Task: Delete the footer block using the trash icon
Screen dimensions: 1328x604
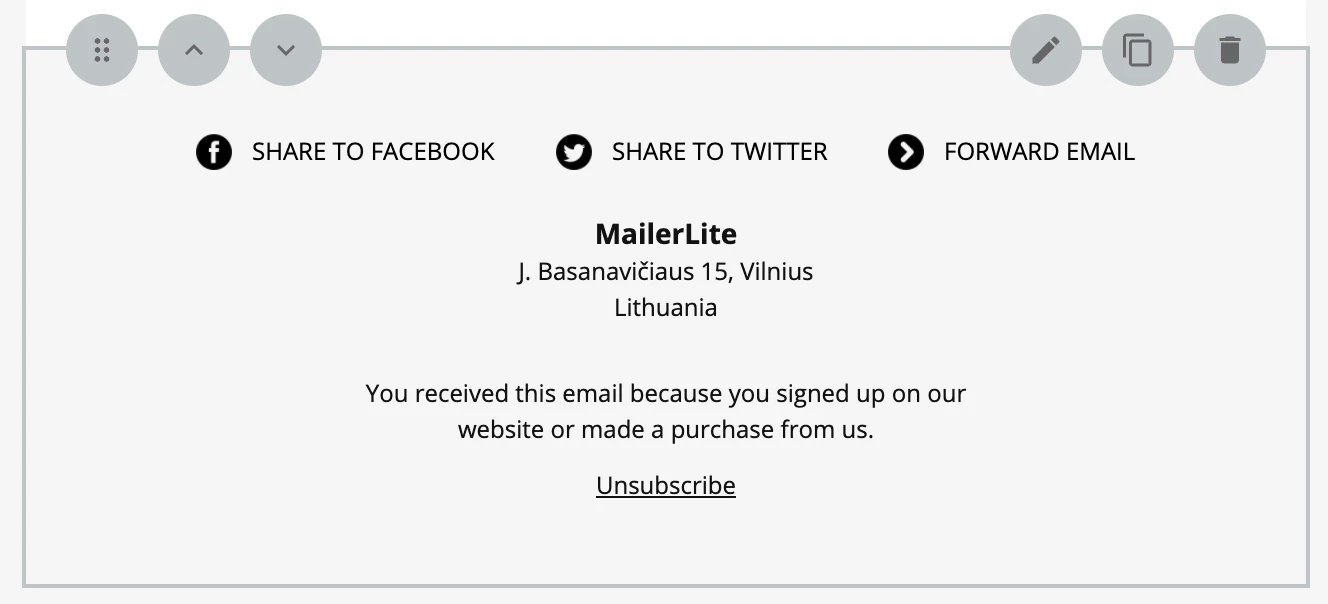Action: [1230, 50]
